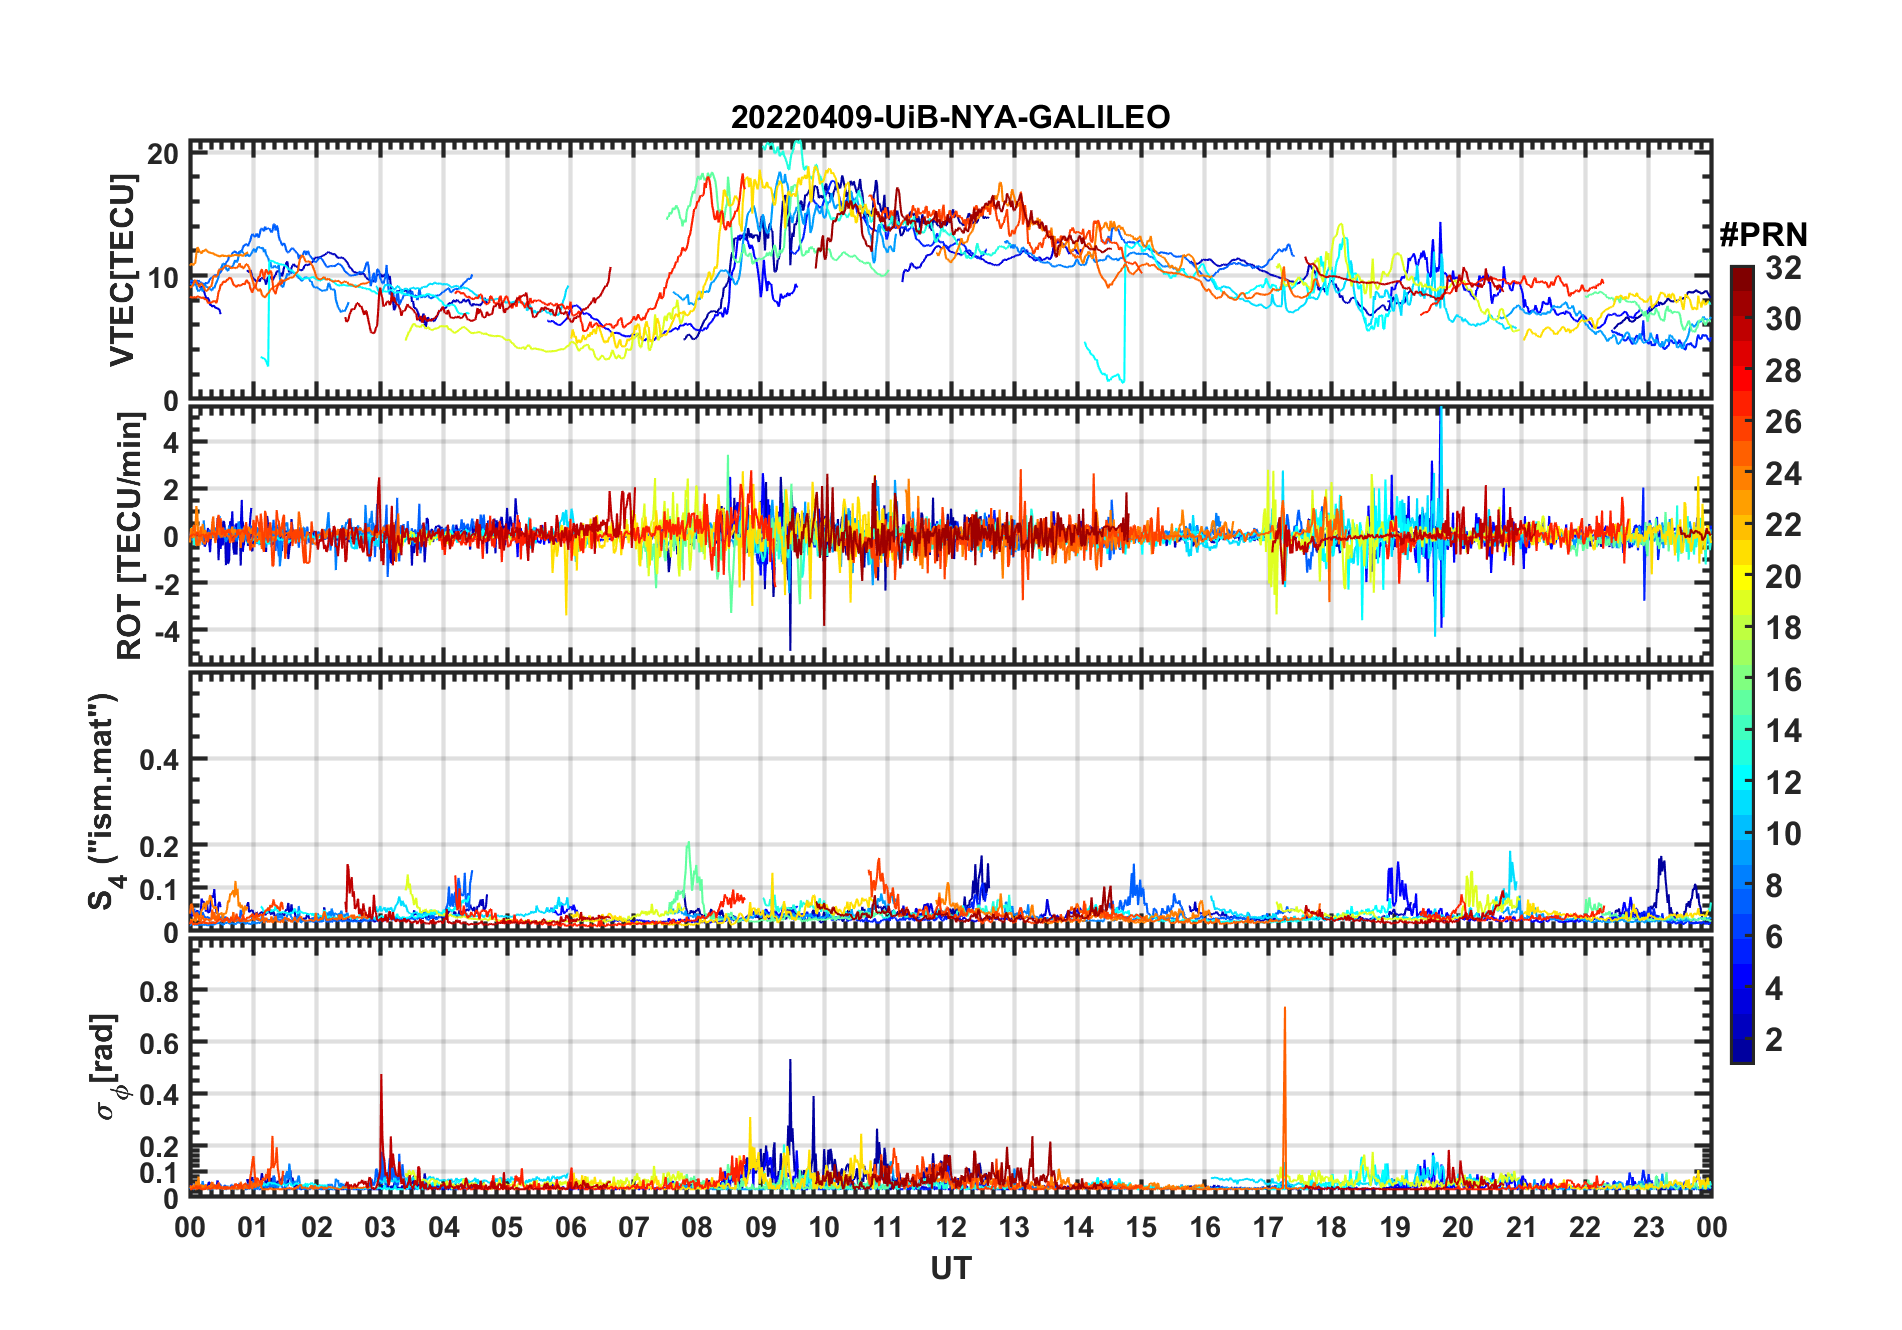Click the "20" tick on the VTEC axis
This screenshot has width=1902, height=1330.
pyautogui.click(x=163, y=154)
